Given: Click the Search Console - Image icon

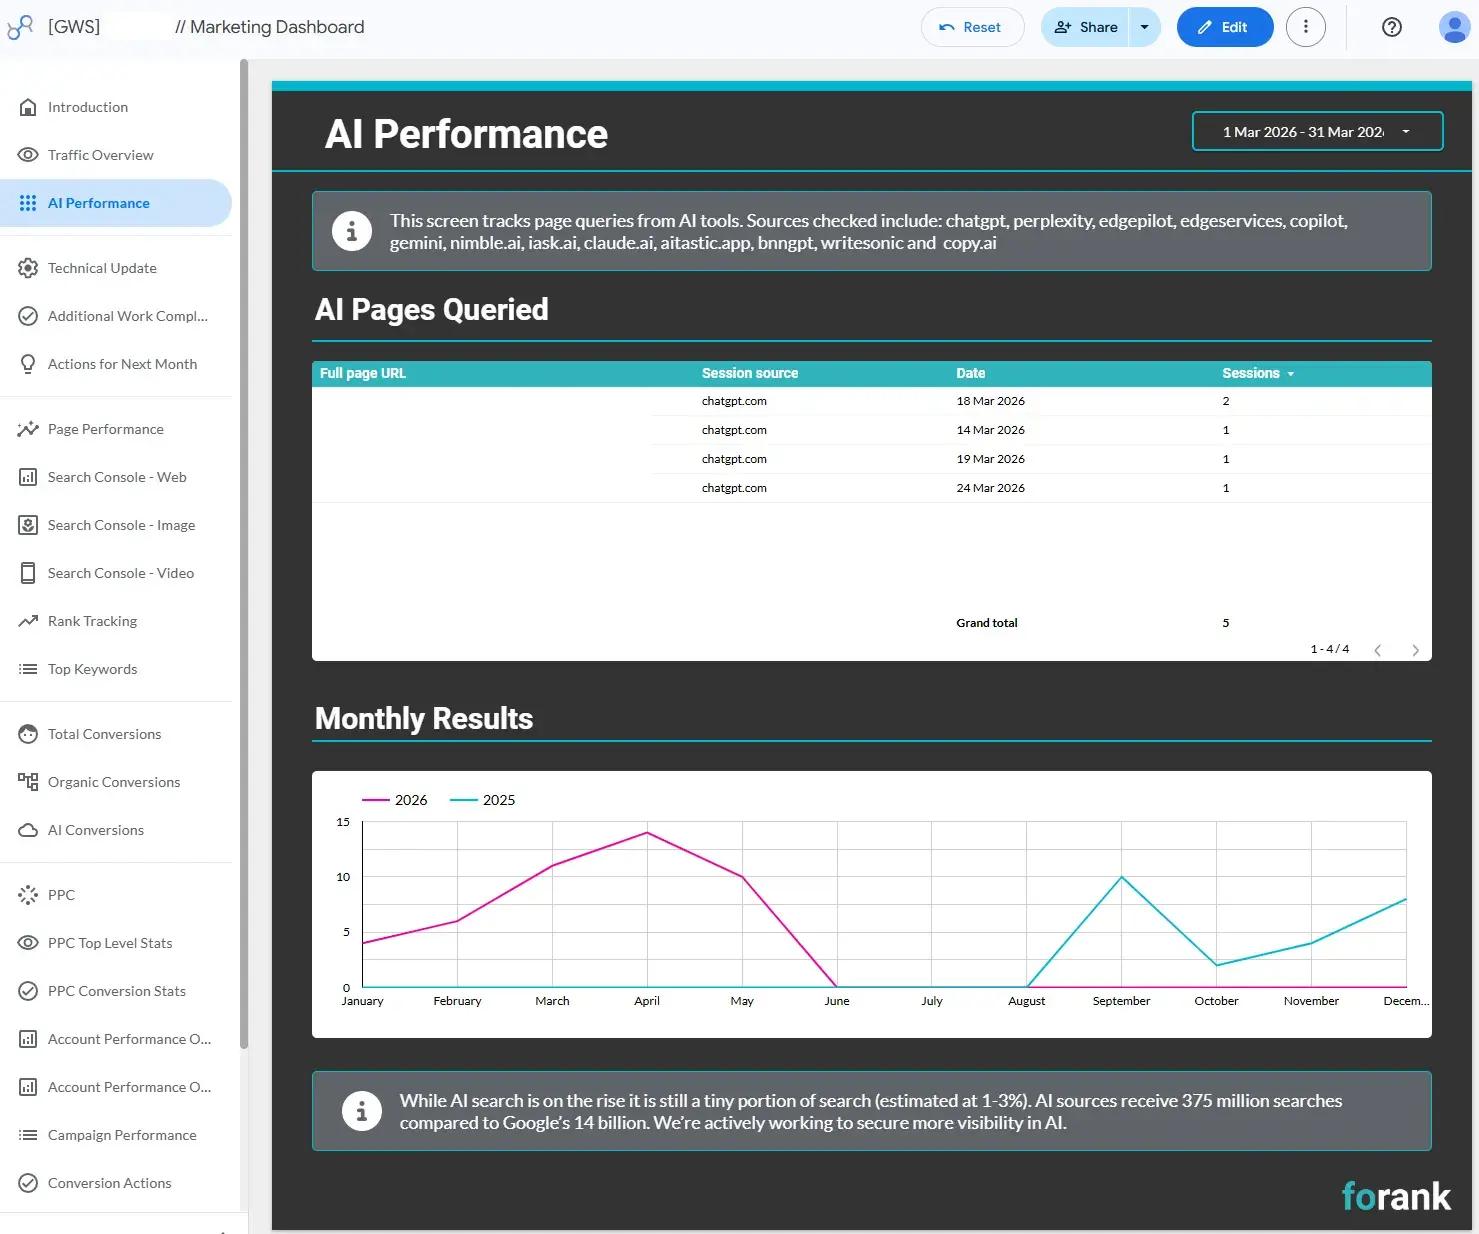Looking at the screenshot, I should 28,525.
